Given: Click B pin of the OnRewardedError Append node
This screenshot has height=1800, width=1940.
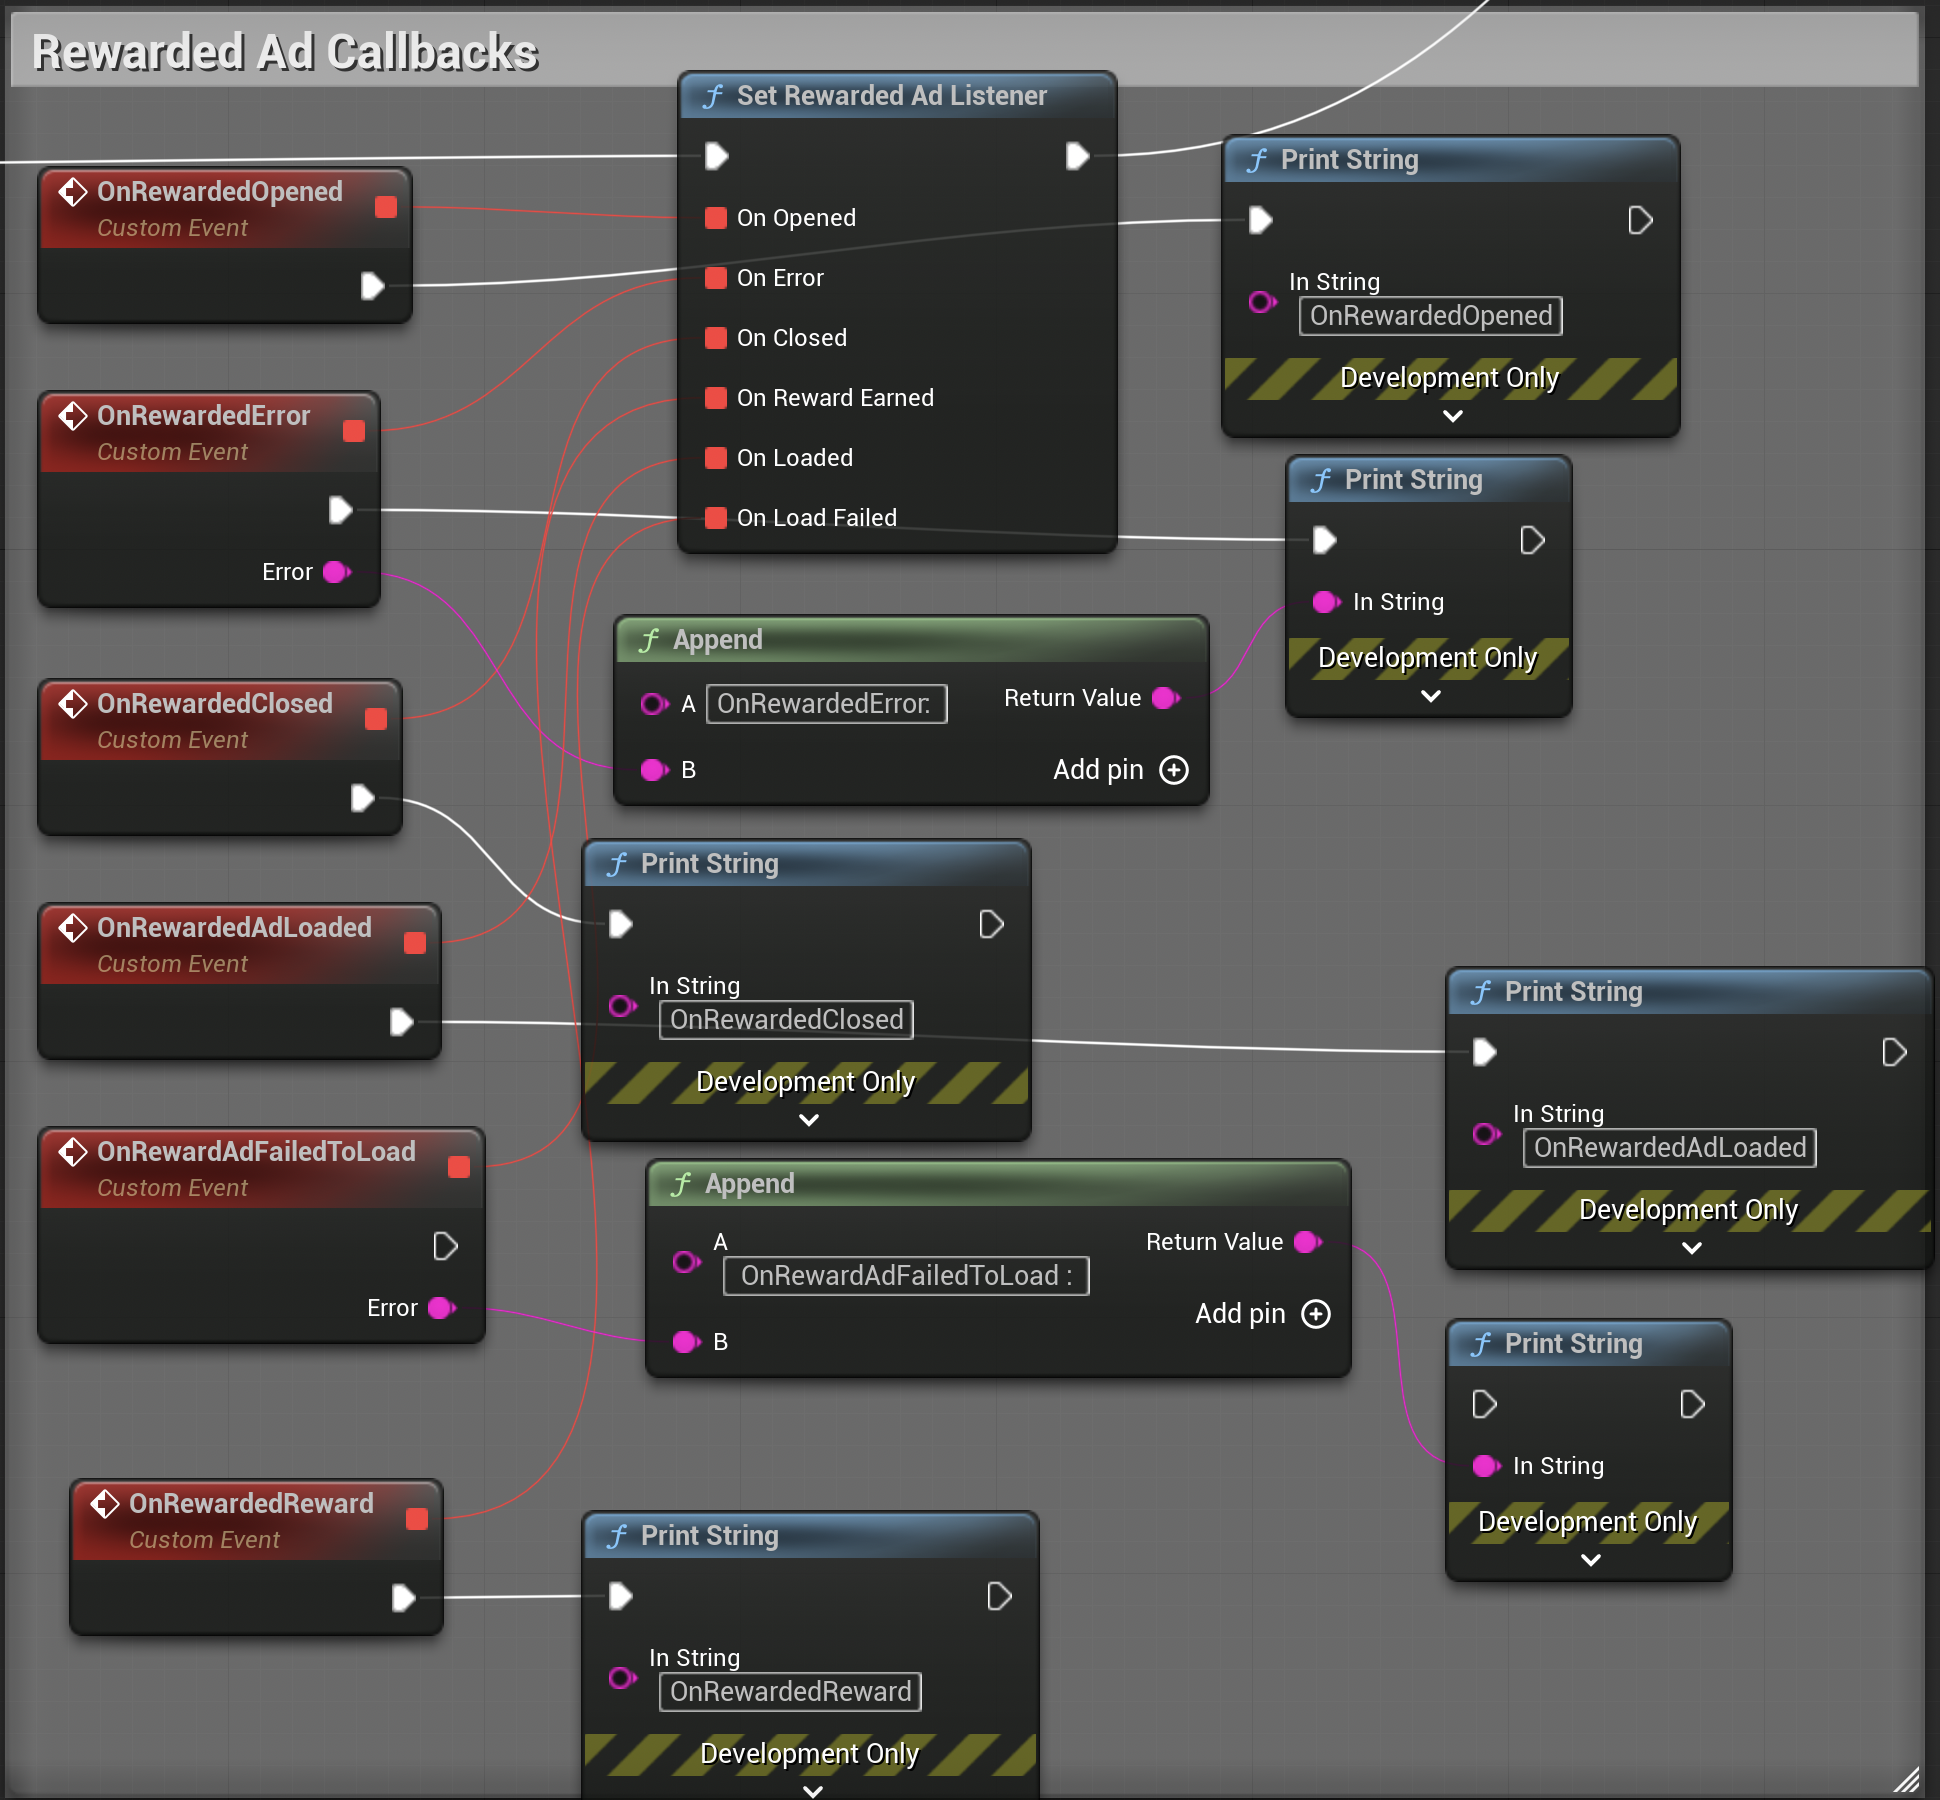Looking at the screenshot, I should (x=655, y=770).
